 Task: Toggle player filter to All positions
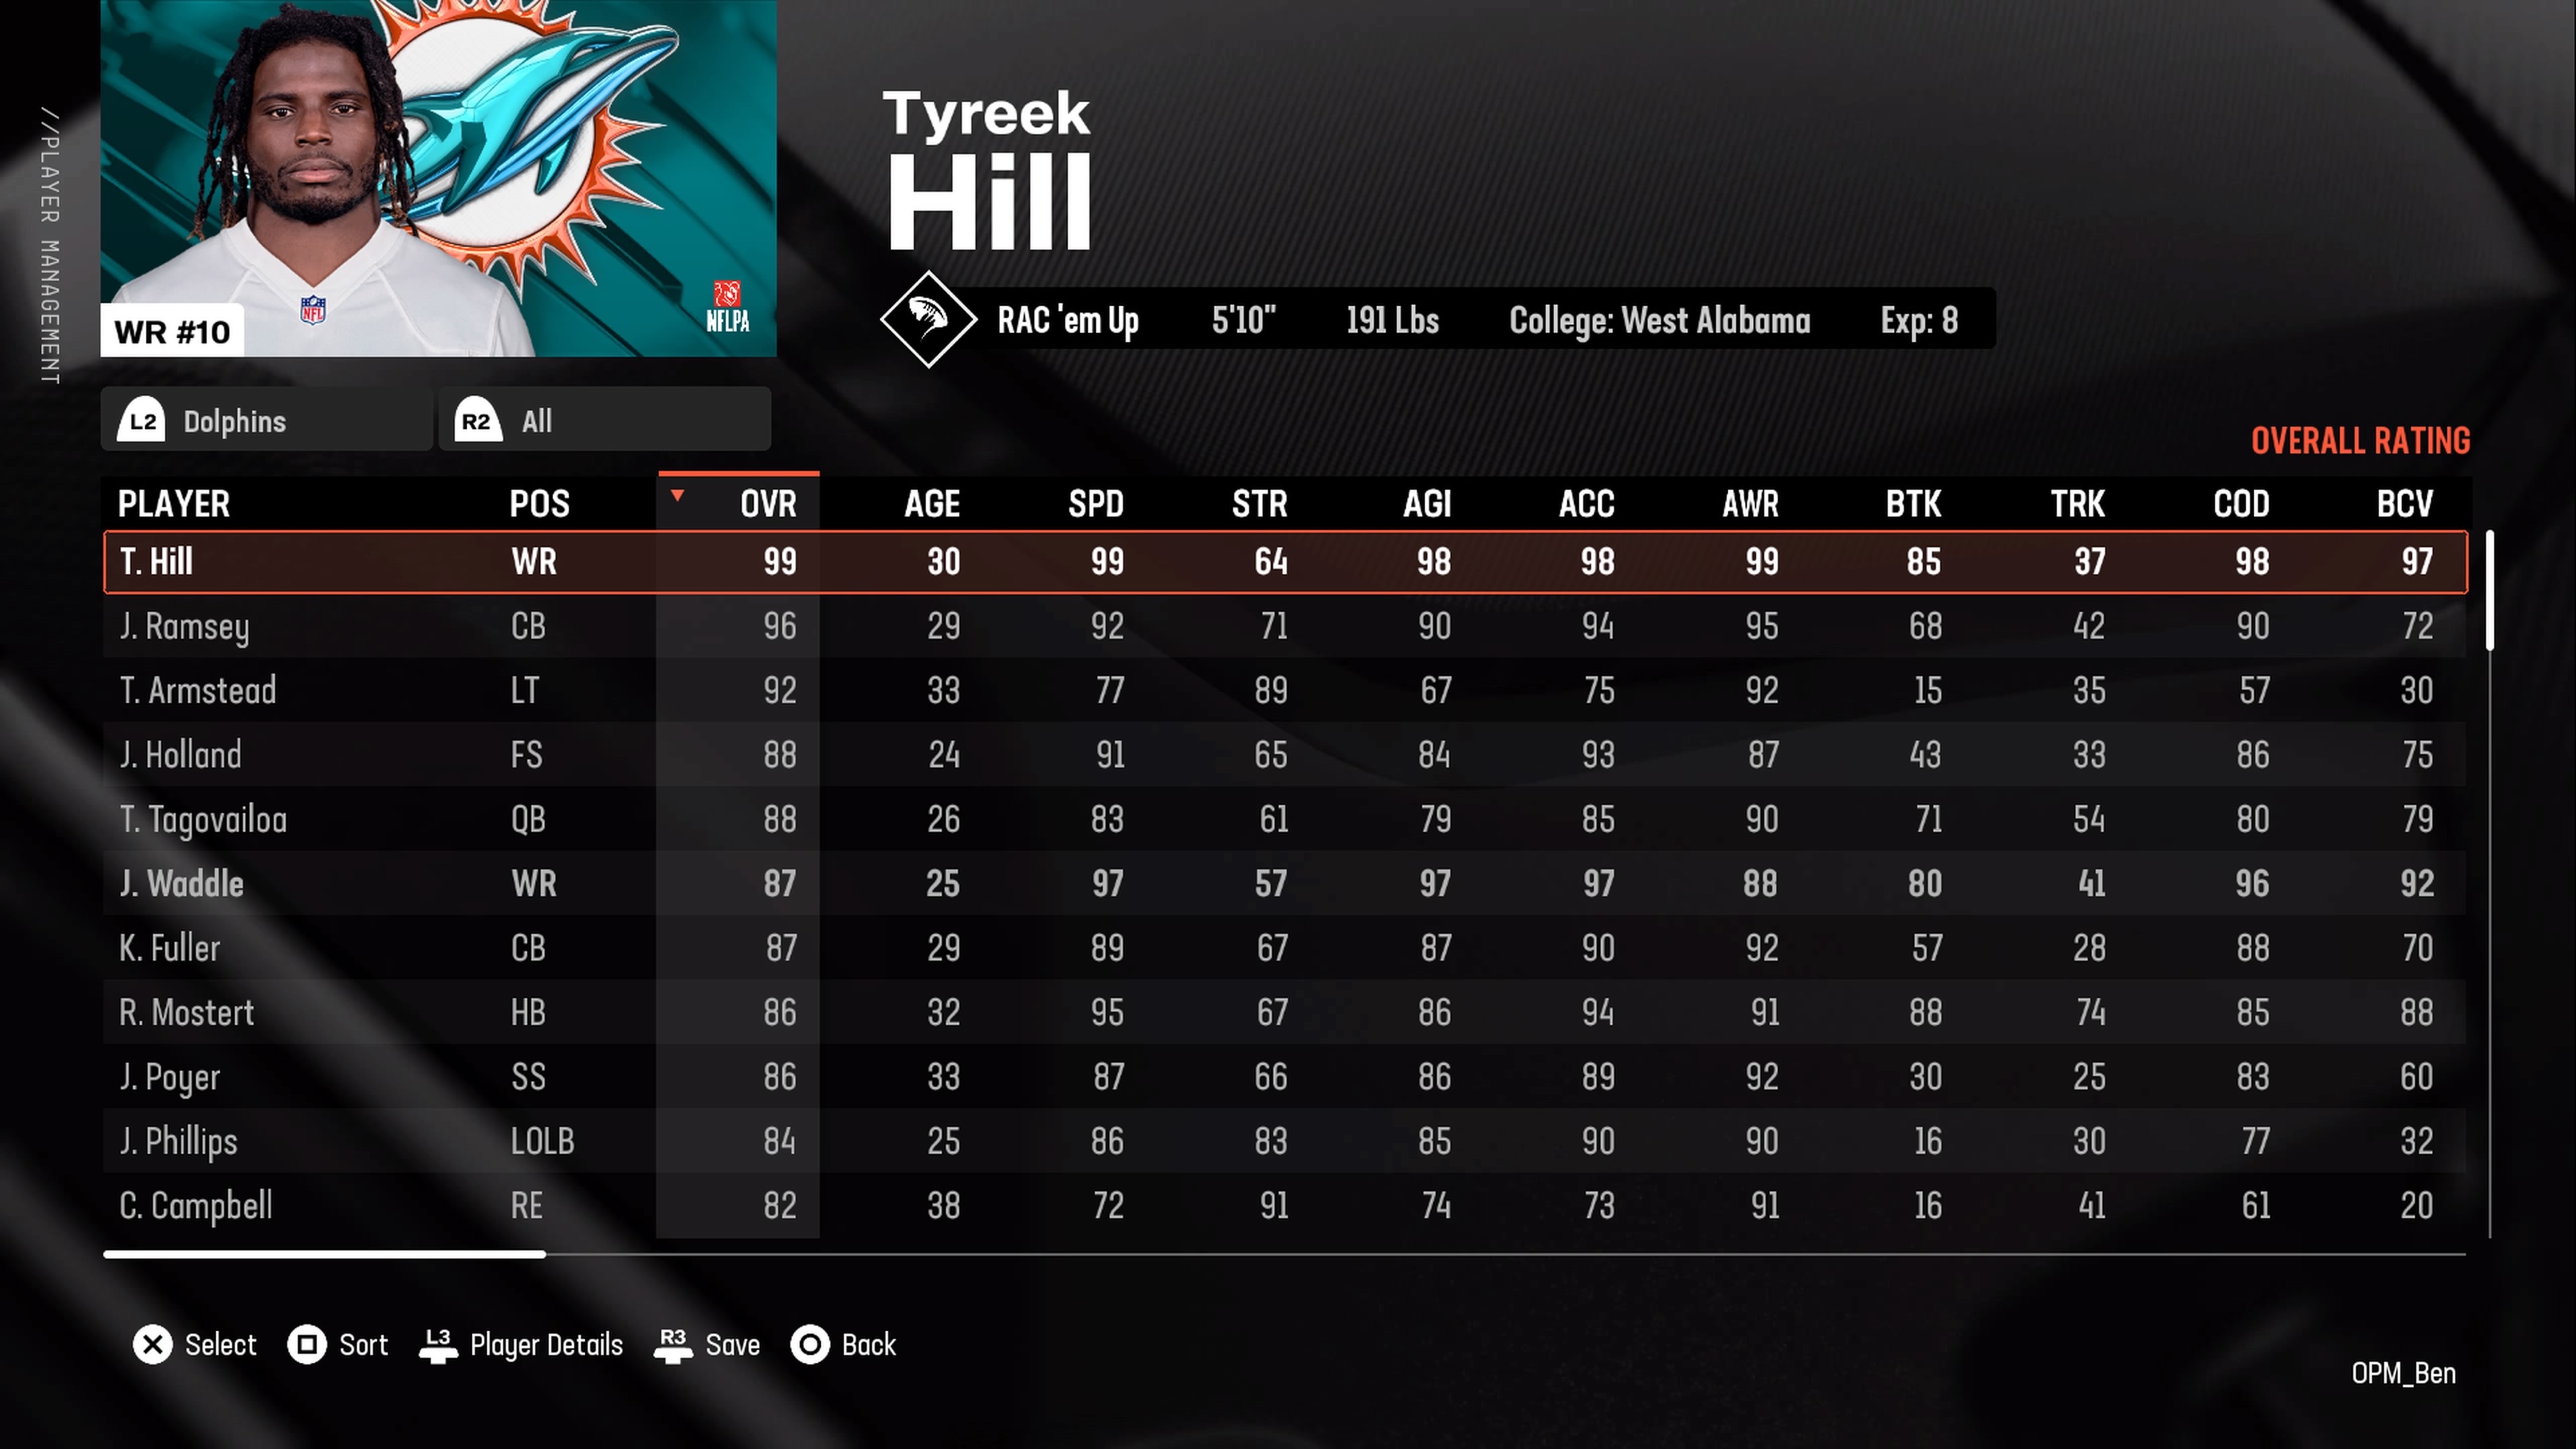[x=603, y=421]
